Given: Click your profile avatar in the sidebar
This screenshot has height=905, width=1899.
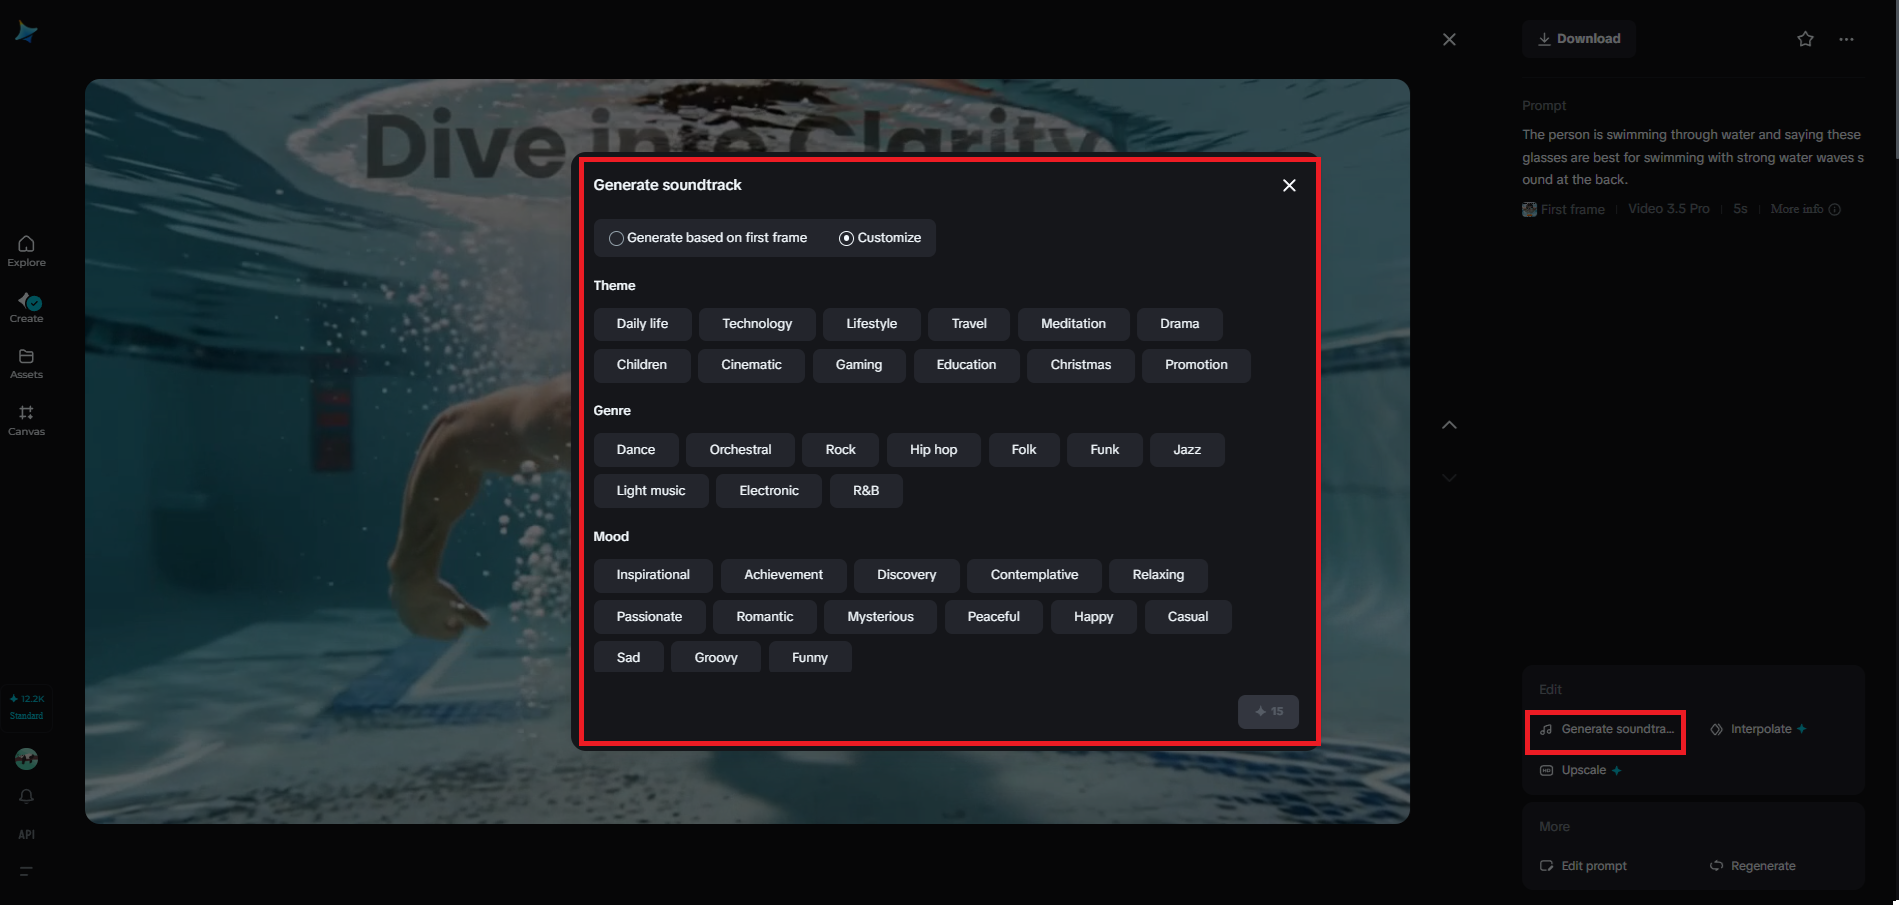Looking at the screenshot, I should coord(26,759).
